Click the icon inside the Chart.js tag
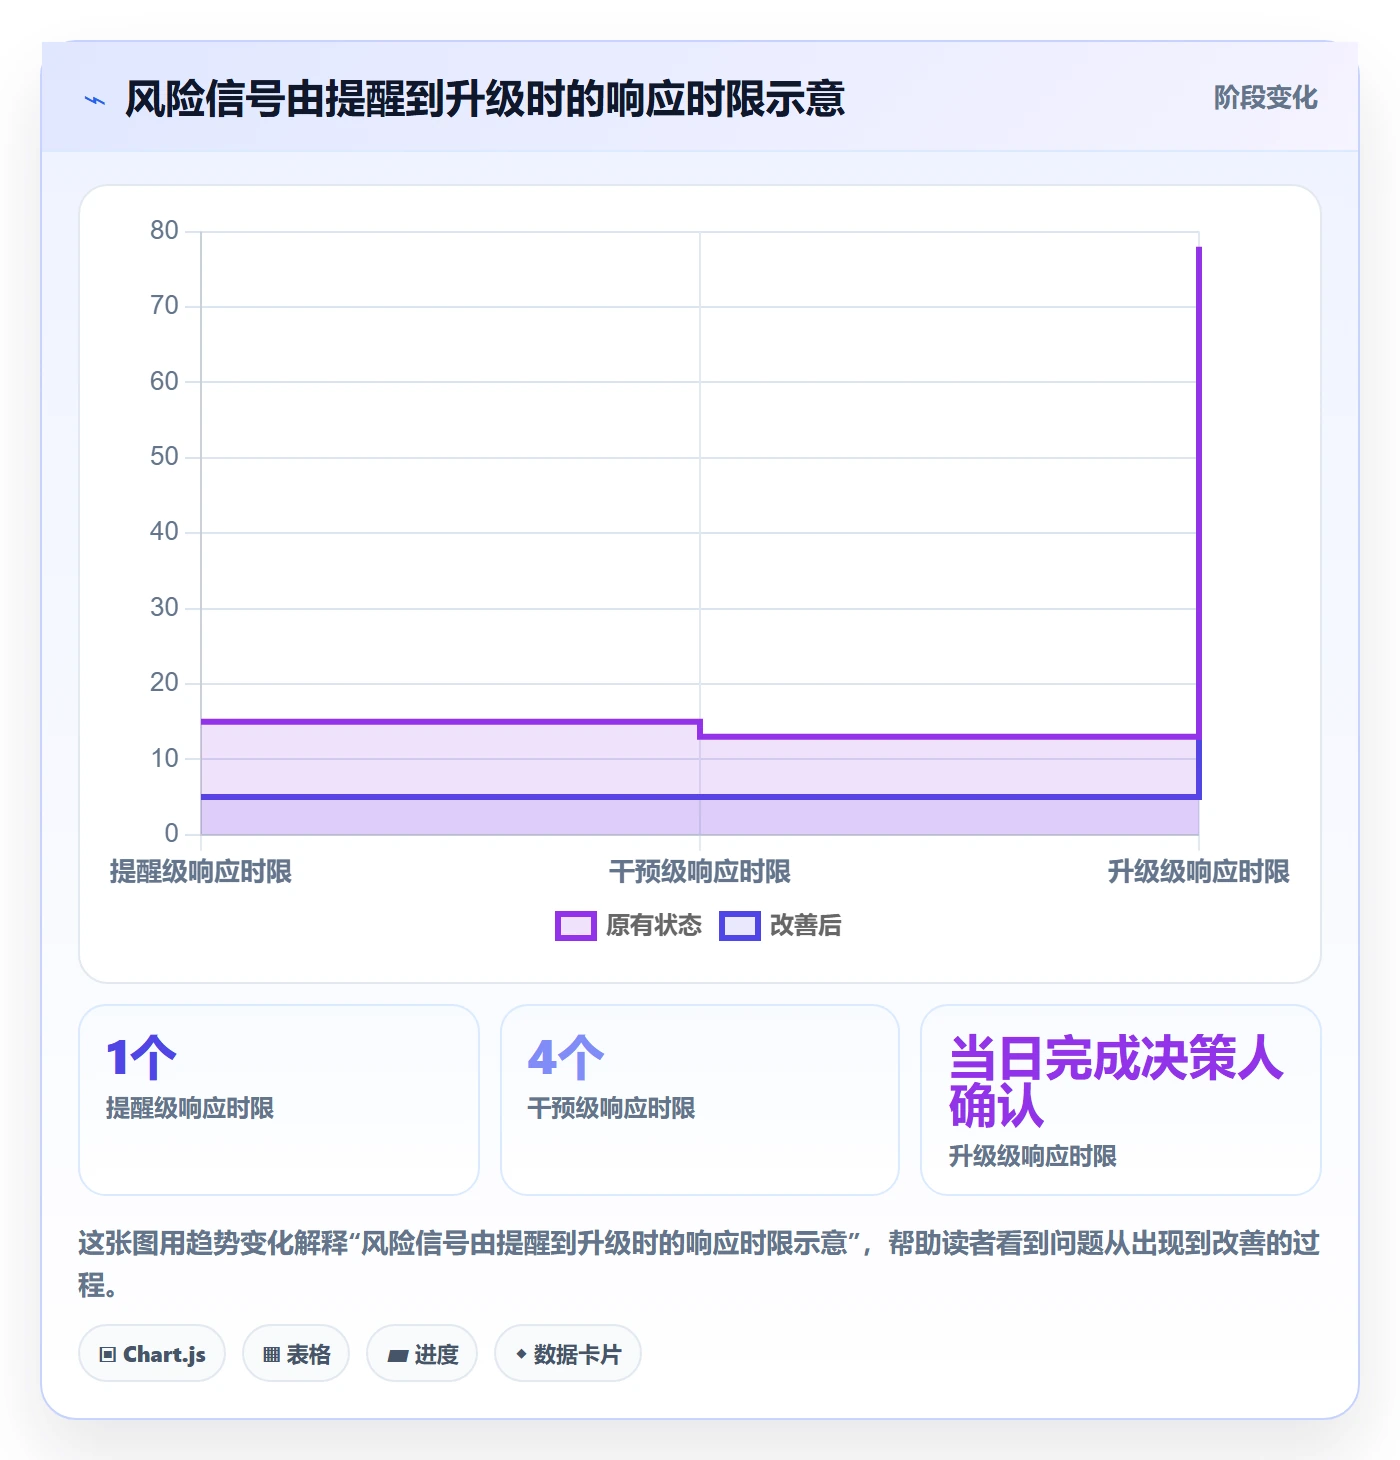 (108, 1355)
